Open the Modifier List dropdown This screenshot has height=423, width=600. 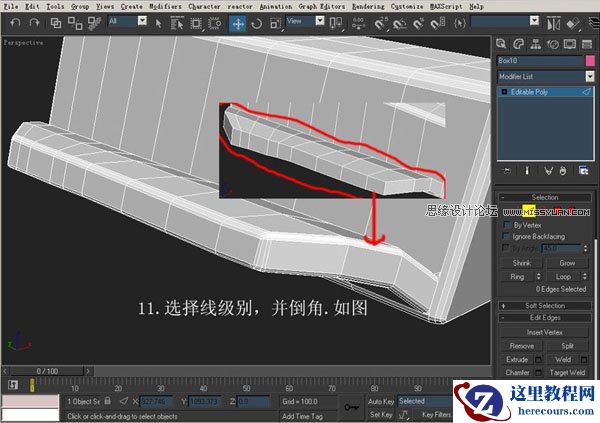(x=546, y=77)
